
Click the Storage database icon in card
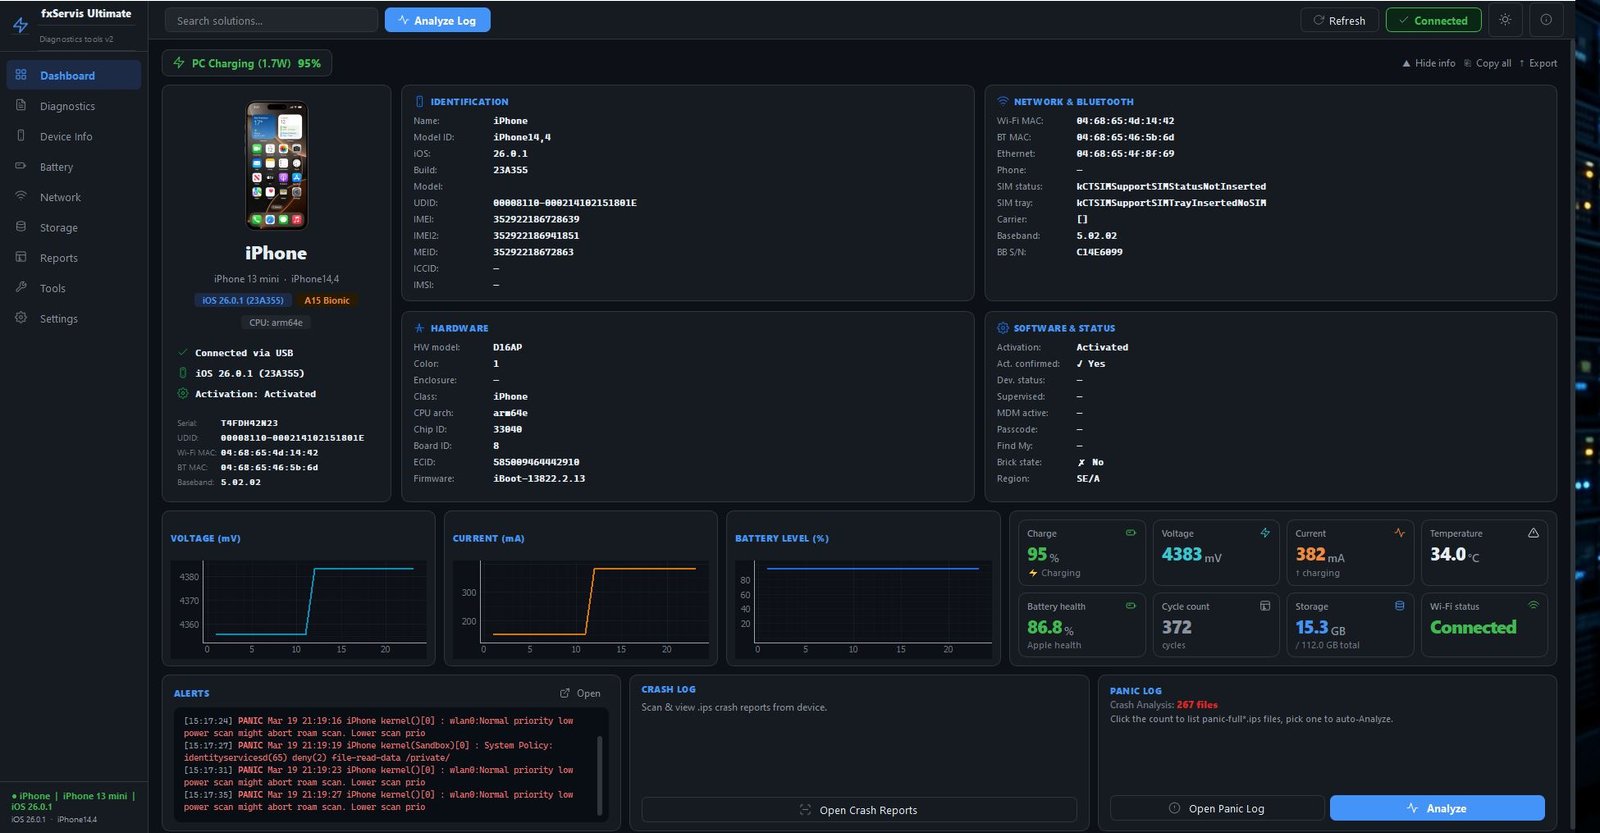click(x=1399, y=606)
